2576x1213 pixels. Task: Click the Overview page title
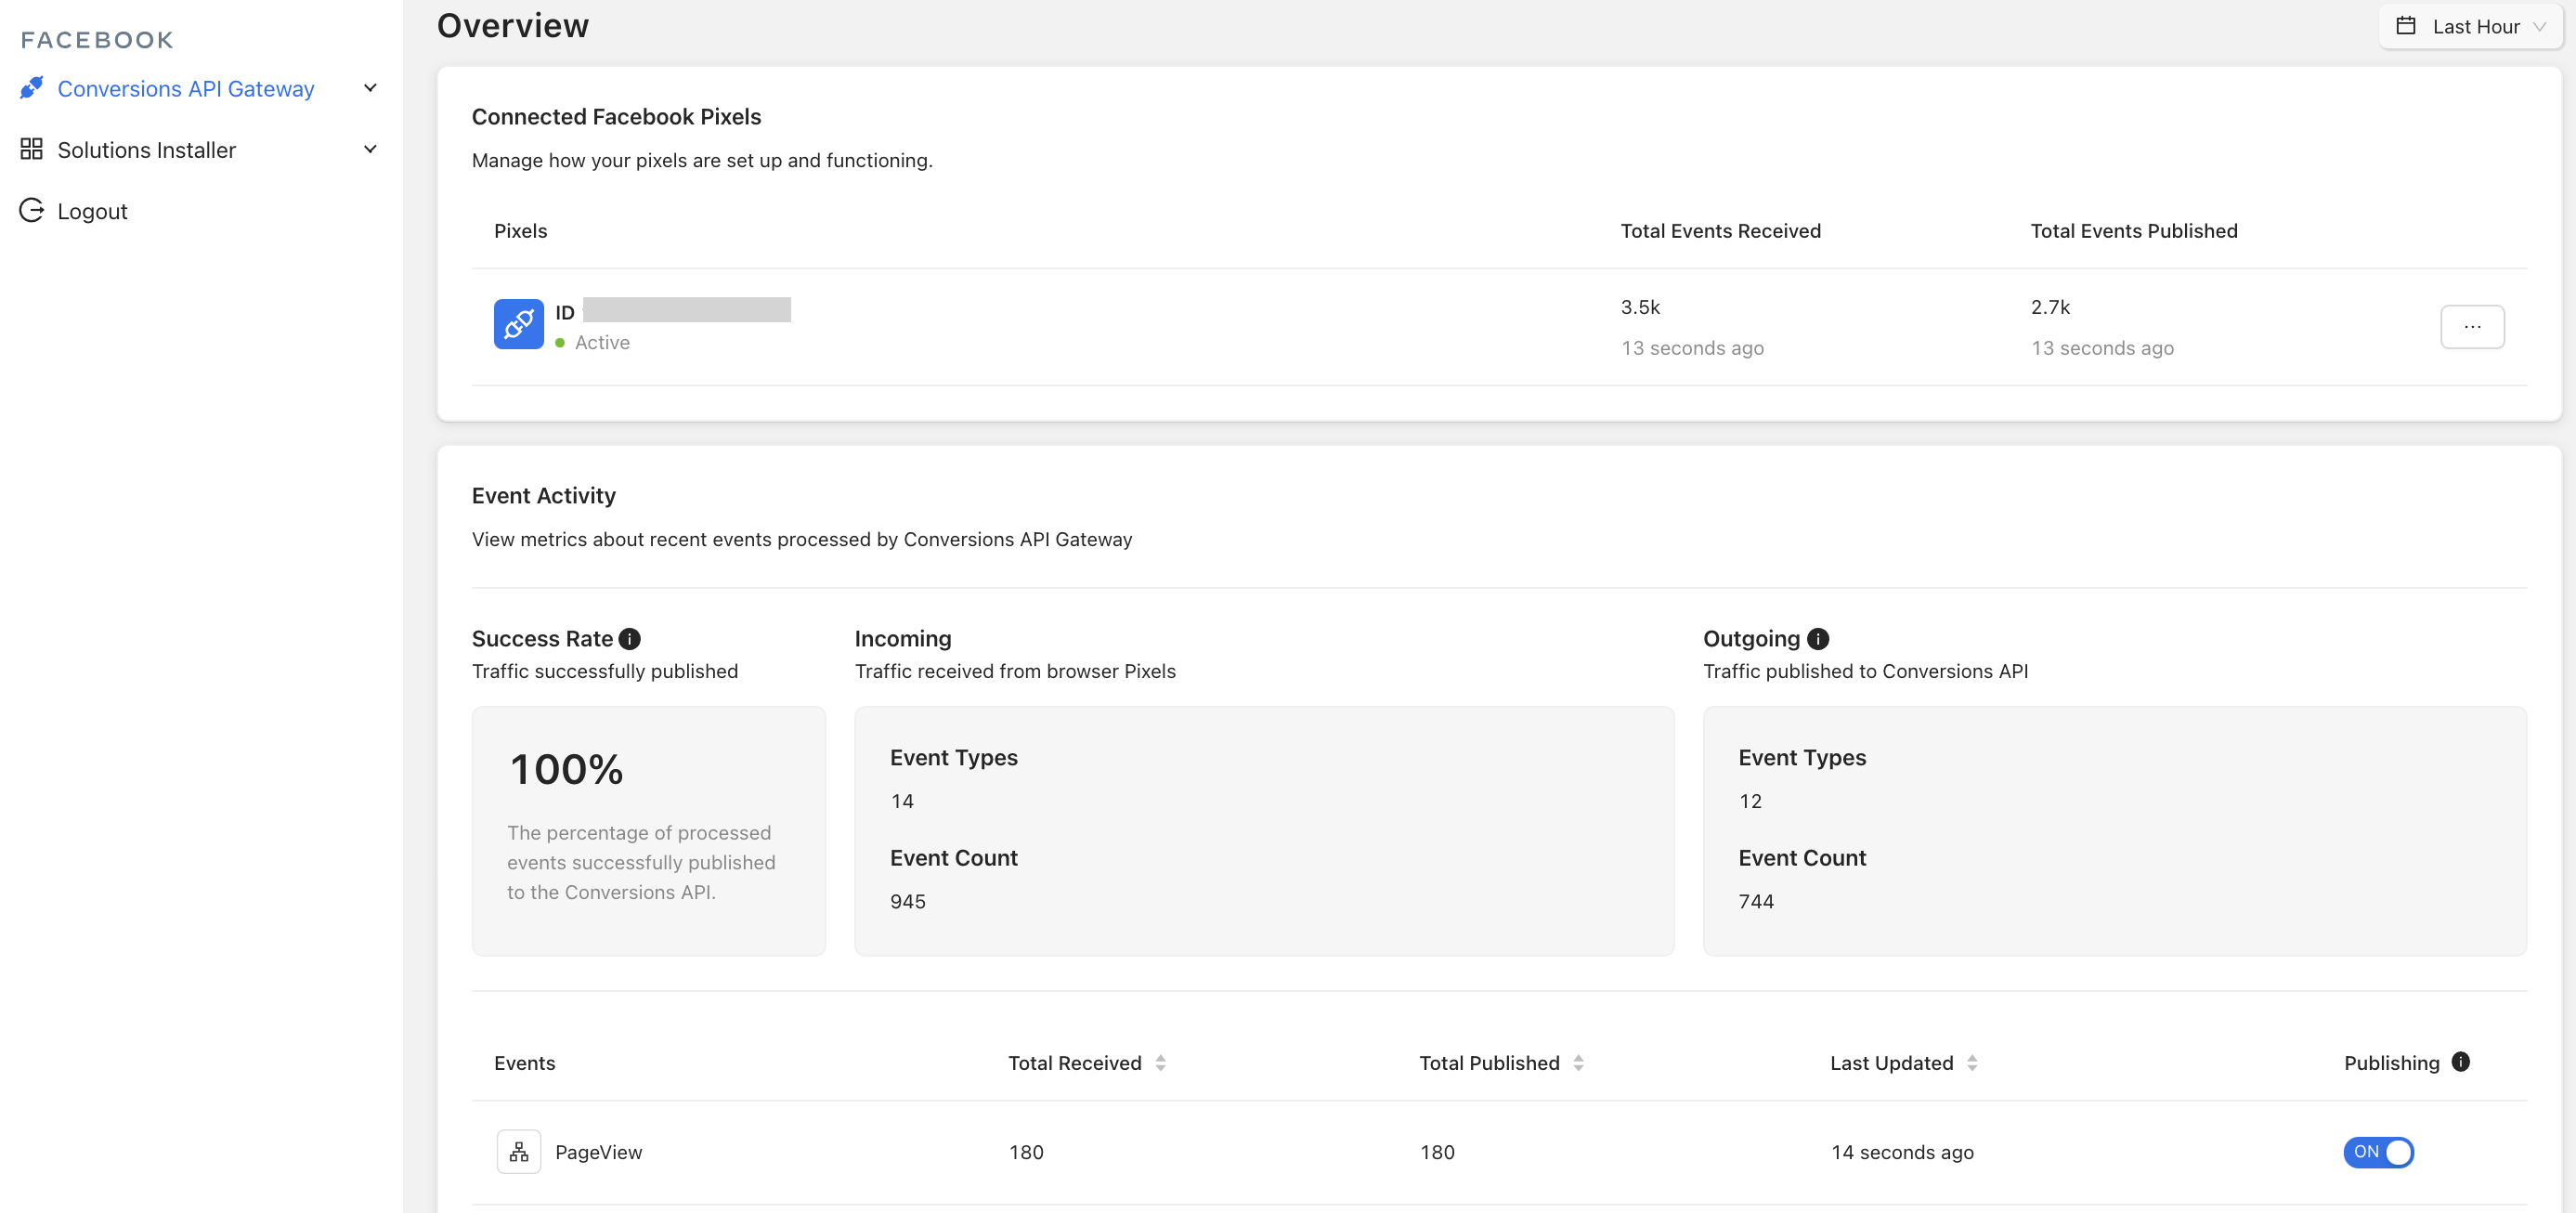(513, 25)
